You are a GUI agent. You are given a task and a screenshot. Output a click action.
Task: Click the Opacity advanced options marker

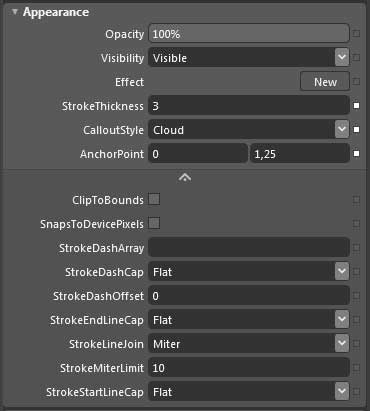click(x=356, y=33)
